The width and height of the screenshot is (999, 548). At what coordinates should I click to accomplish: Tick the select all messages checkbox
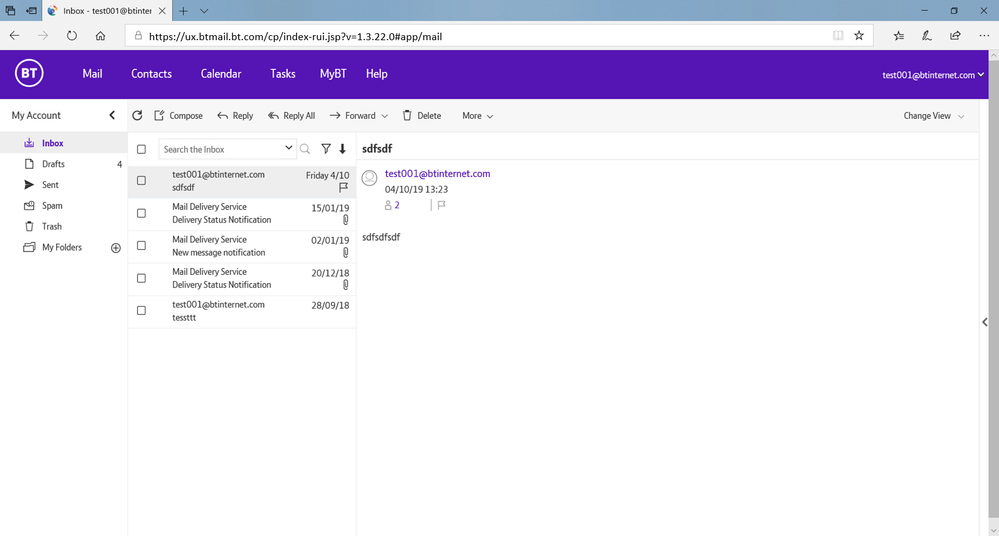(141, 149)
